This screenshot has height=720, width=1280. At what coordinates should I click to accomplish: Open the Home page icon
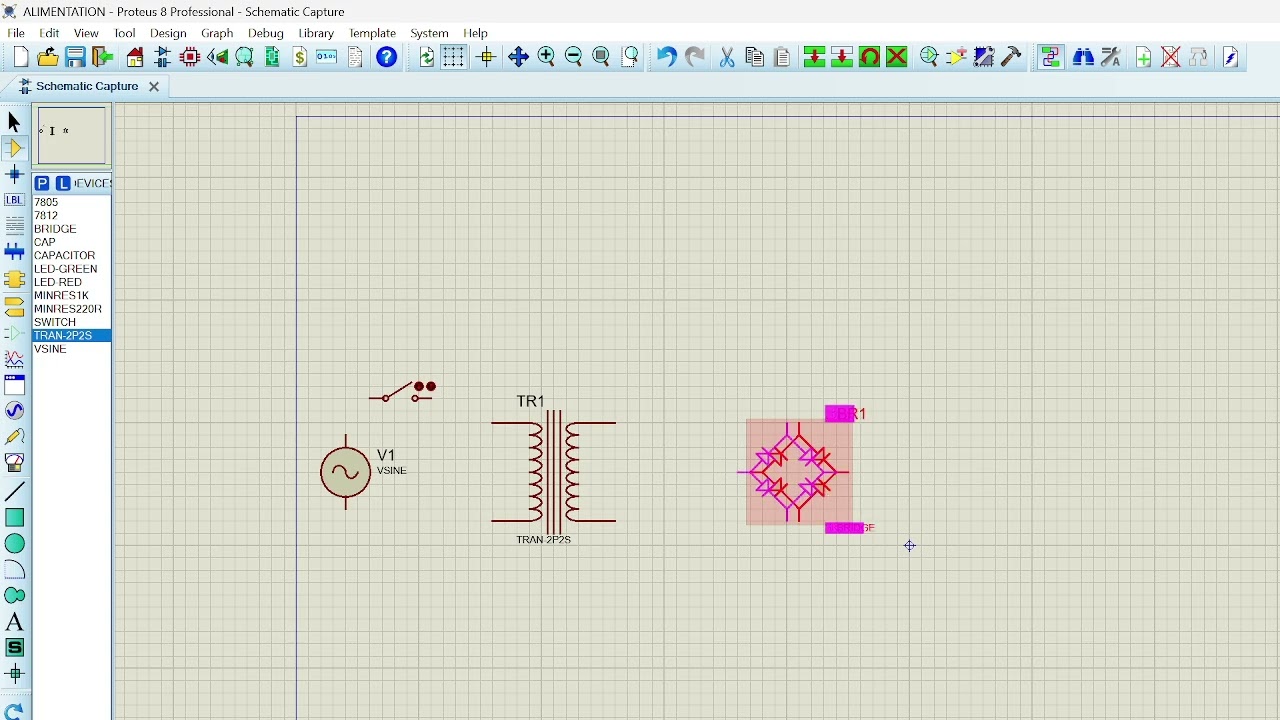(x=135, y=57)
